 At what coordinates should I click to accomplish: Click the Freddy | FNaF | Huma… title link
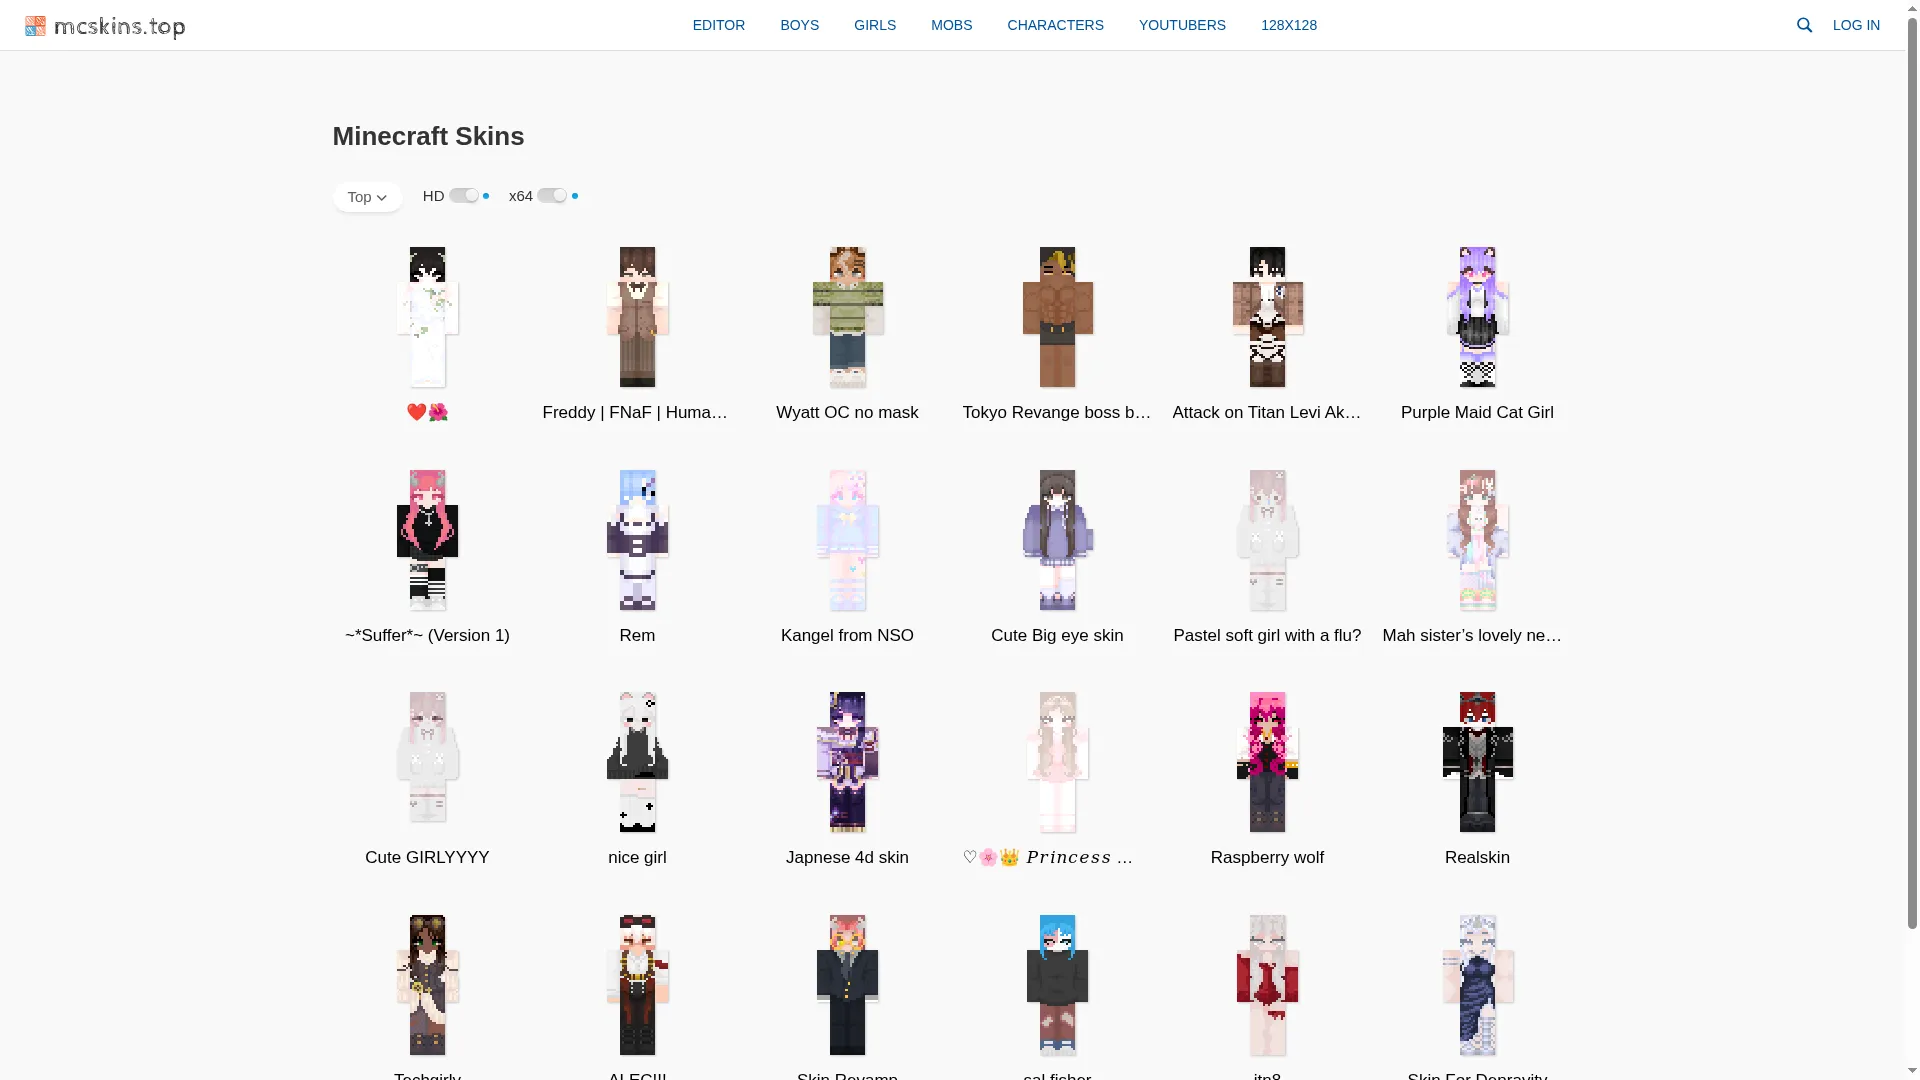point(637,412)
